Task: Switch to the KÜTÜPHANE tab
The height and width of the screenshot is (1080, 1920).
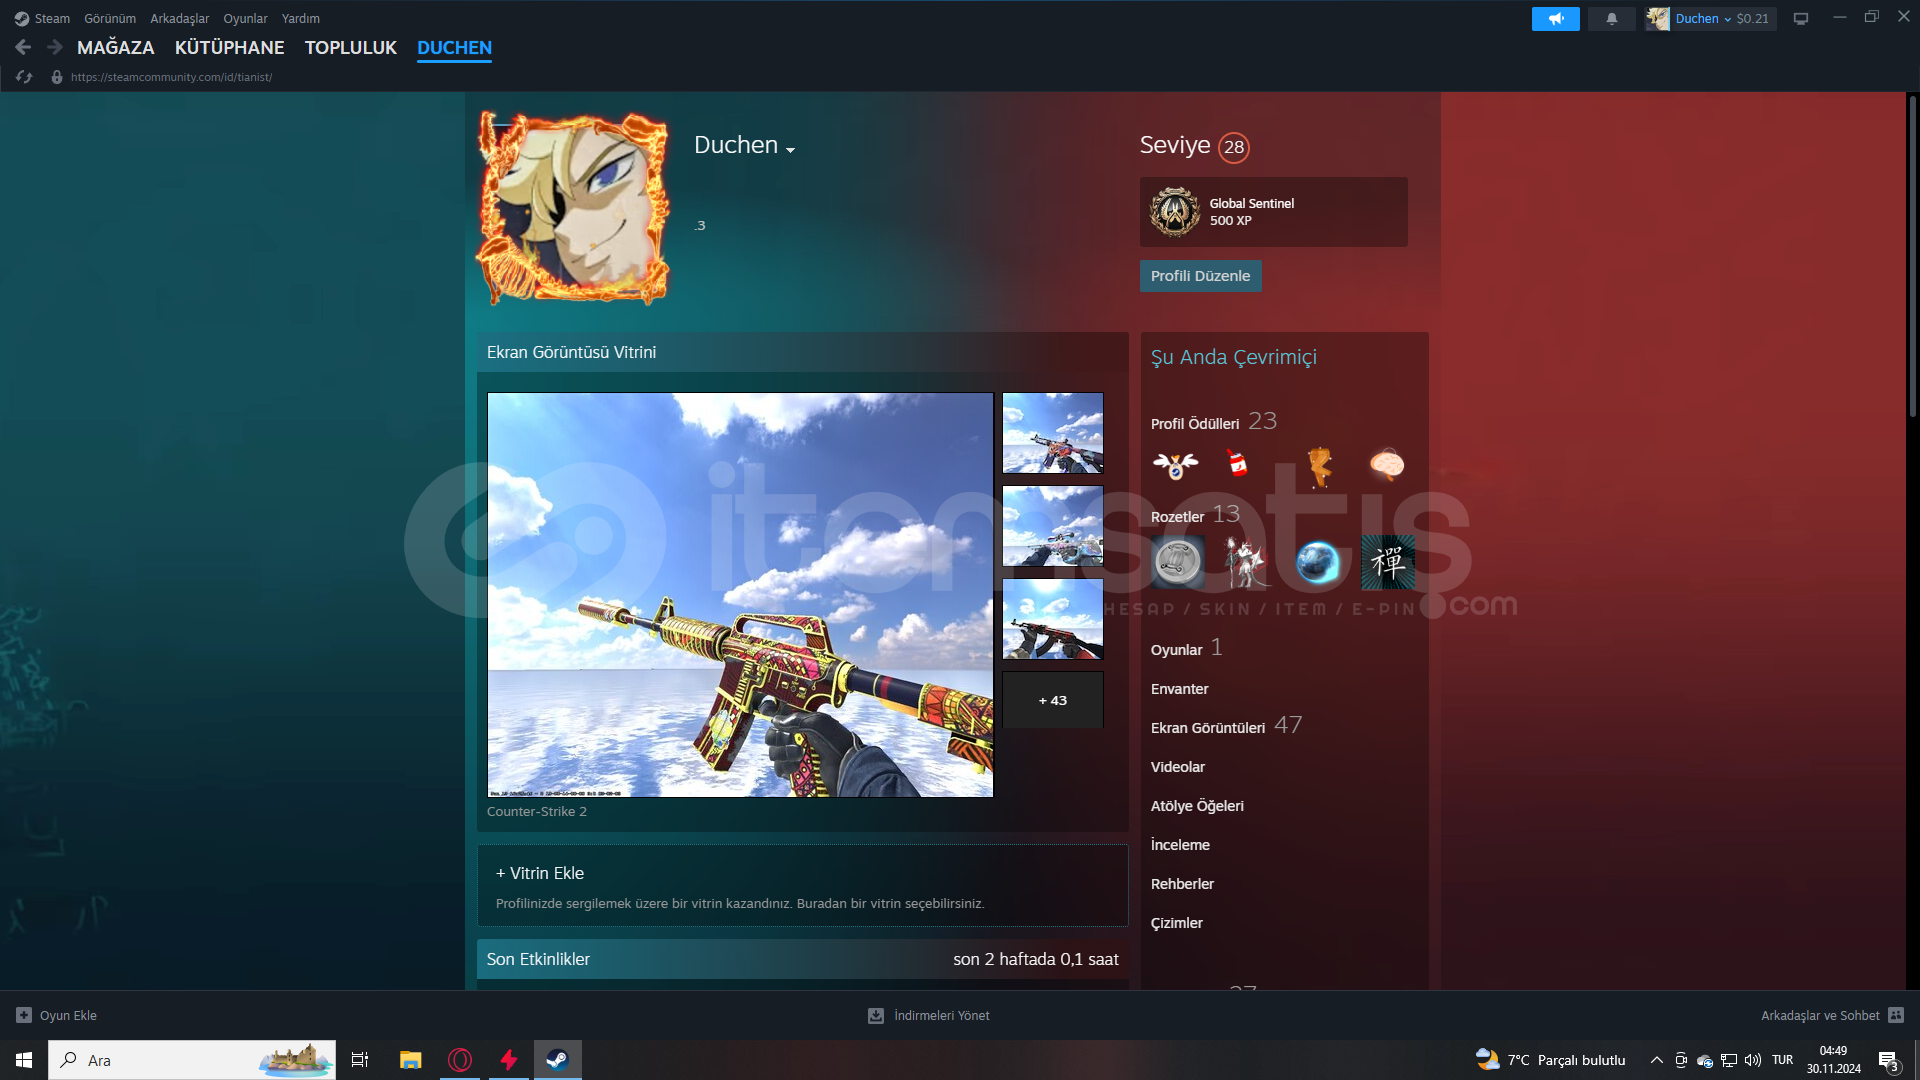Action: pyautogui.click(x=230, y=48)
